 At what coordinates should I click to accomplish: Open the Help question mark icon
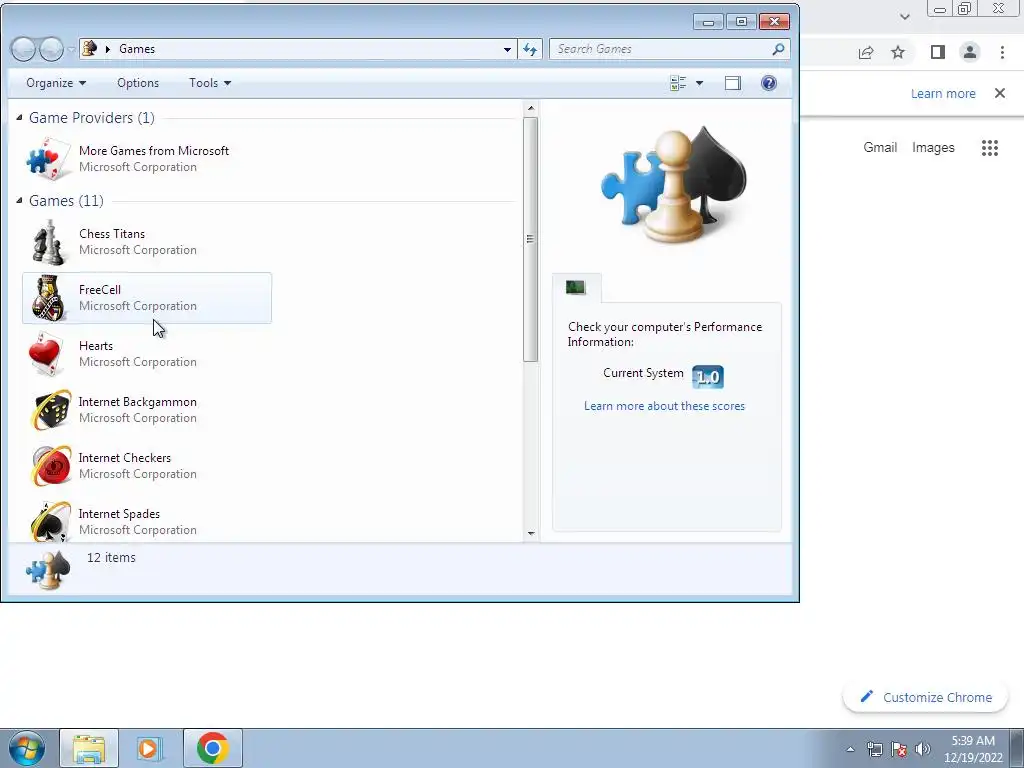(769, 83)
